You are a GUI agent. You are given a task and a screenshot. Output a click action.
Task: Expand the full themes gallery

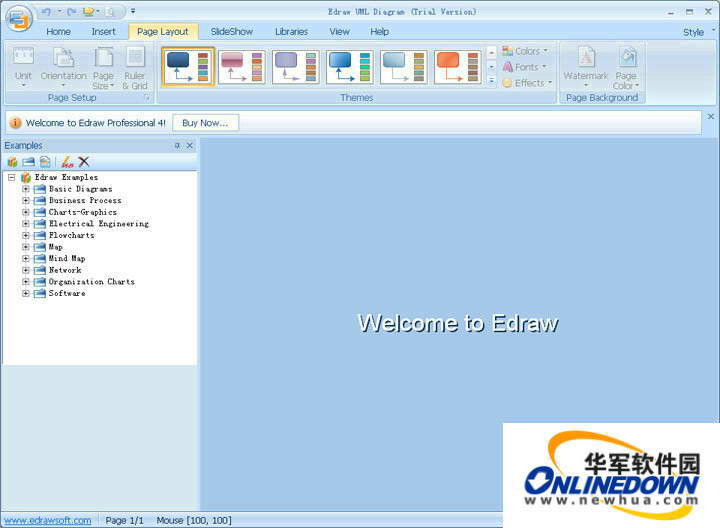[x=491, y=81]
